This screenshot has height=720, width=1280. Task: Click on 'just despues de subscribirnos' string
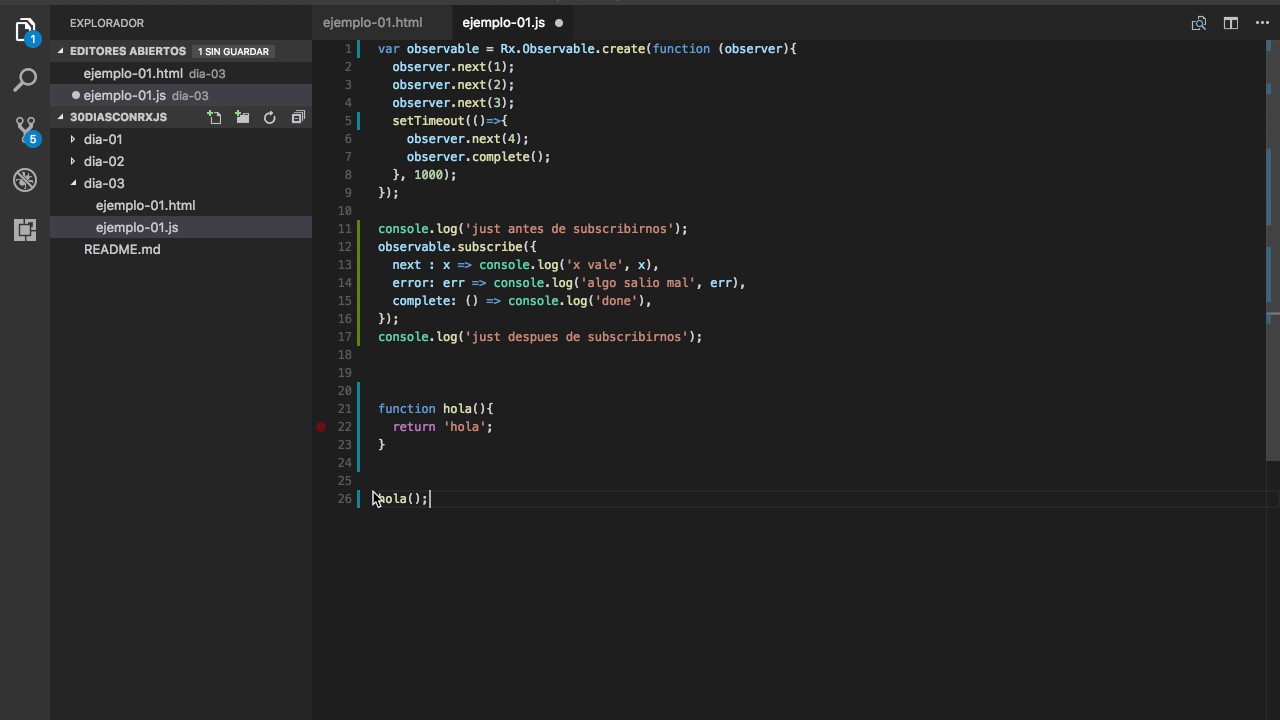click(577, 337)
